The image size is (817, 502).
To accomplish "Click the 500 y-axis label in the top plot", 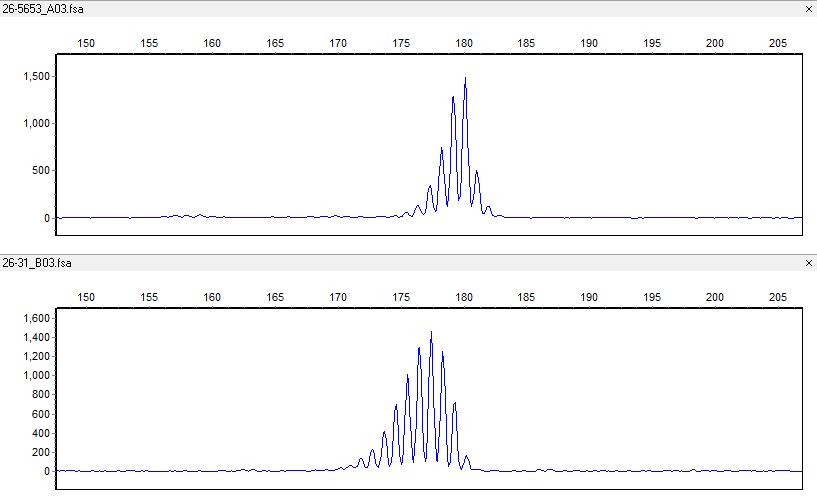I will (39, 170).
